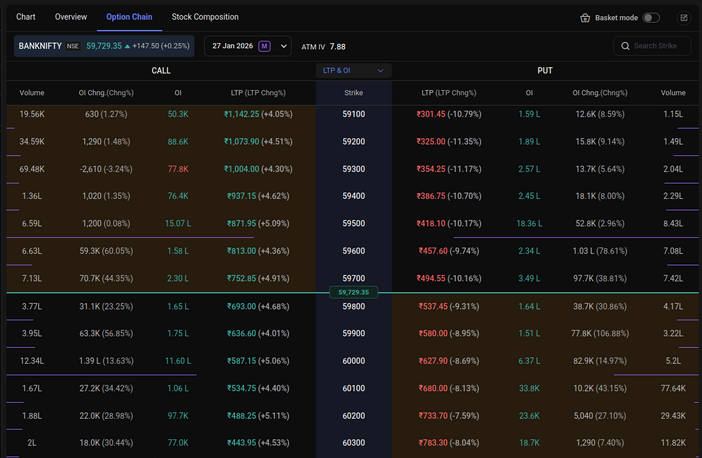This screenshot has height=458, width=702.
Task: Click the NSE exchange badge
Action: coord(73,46)
